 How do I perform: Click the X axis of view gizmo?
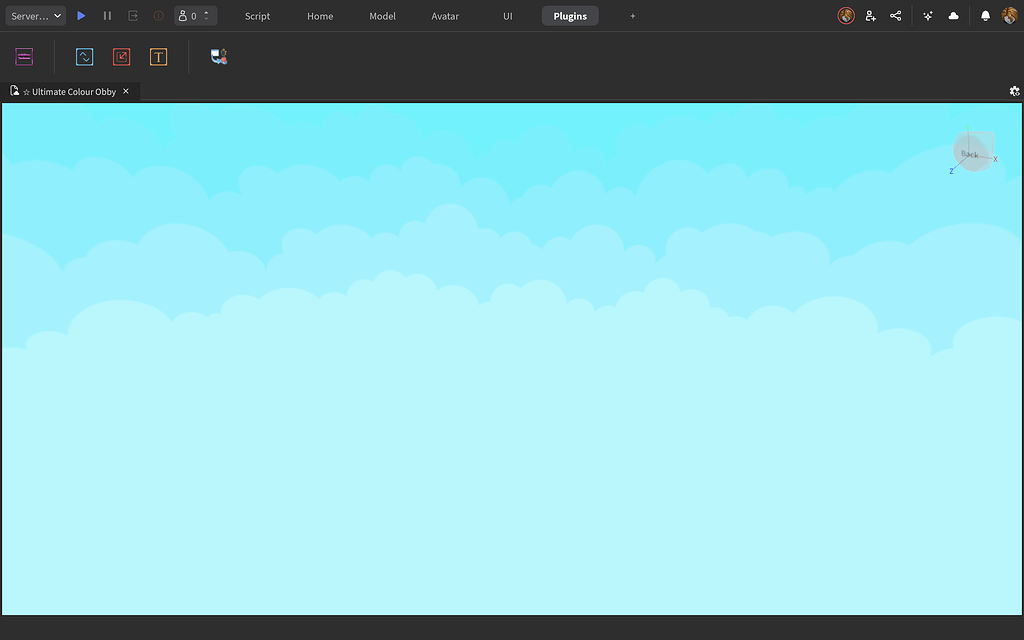995,159
